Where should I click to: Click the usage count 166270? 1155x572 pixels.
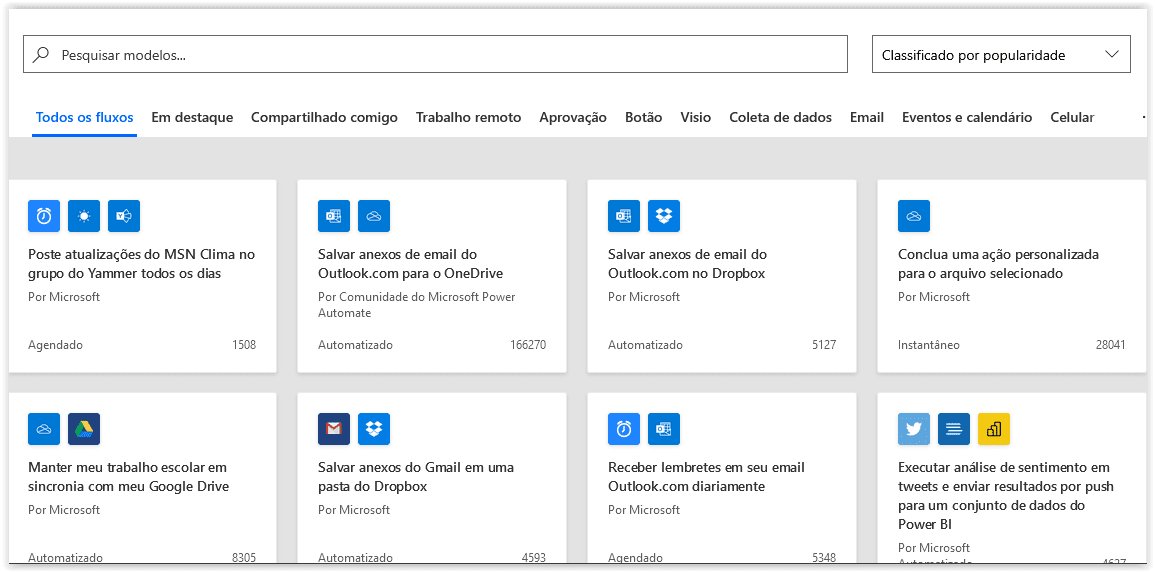pos(528,345)
